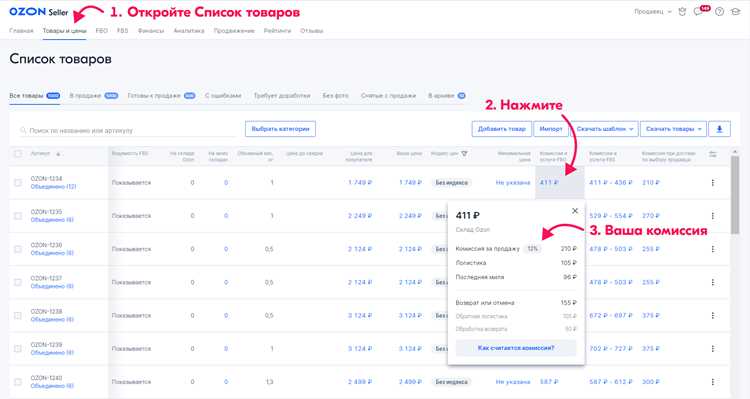Image resolution: width=750 pixels, height=399 pixels.
Task: Focus the Поиск по названию или артикулу field
Action: tap(127, 130)
